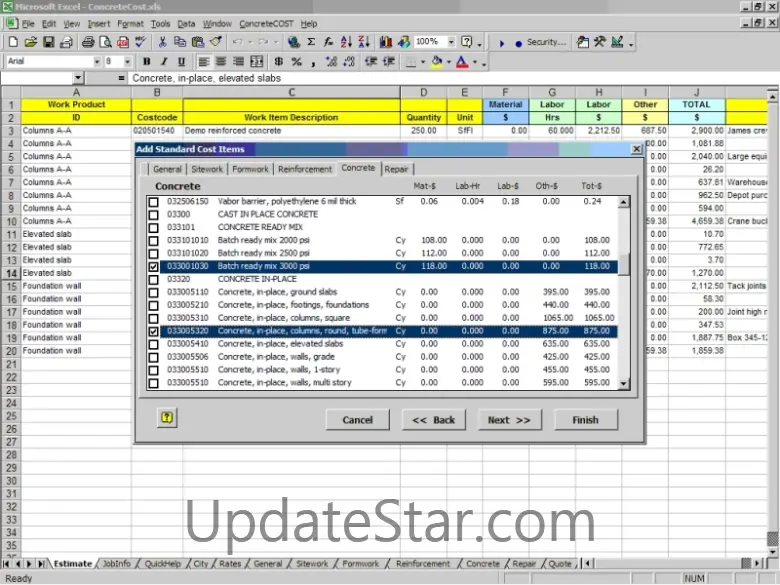This screenshot has width=780, height=585.
Task: Click the Finish button
Action: [x=585, y=420]
